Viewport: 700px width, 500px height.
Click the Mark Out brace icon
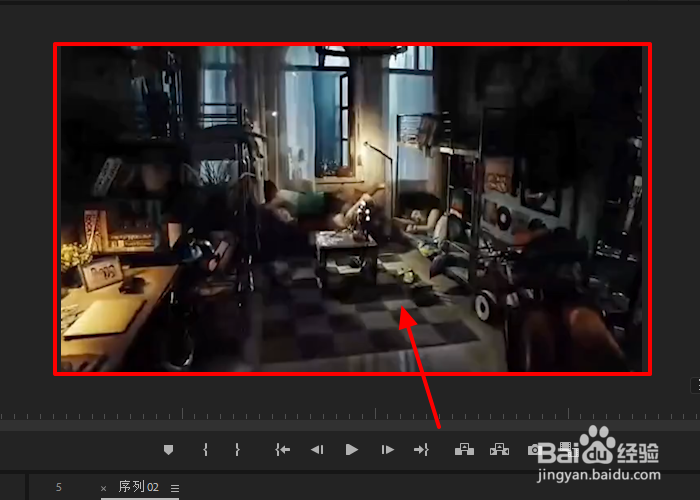tap(237, 450)
